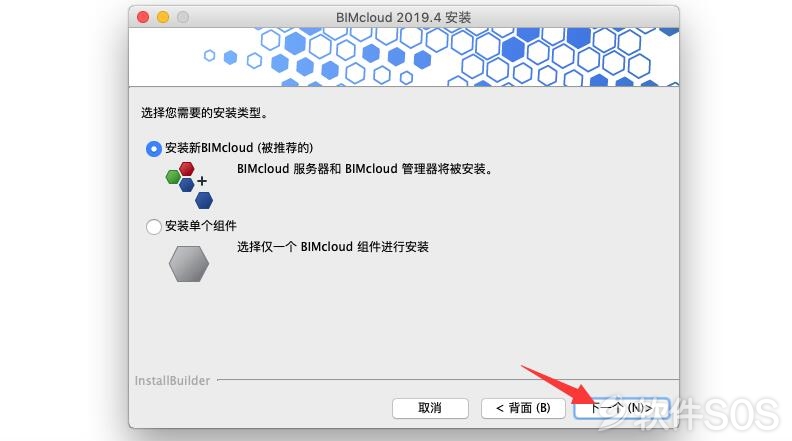Click the blue hexagon pattern header banner
Viewport: 792px width, 441px height.
tap(404, 57)
